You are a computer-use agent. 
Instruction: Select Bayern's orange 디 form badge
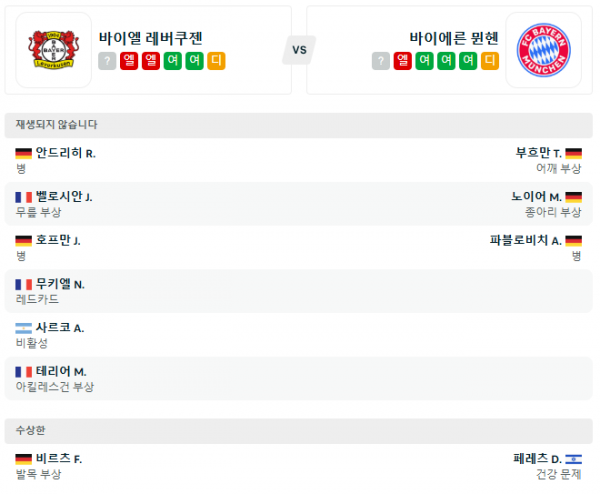point(490,61)
